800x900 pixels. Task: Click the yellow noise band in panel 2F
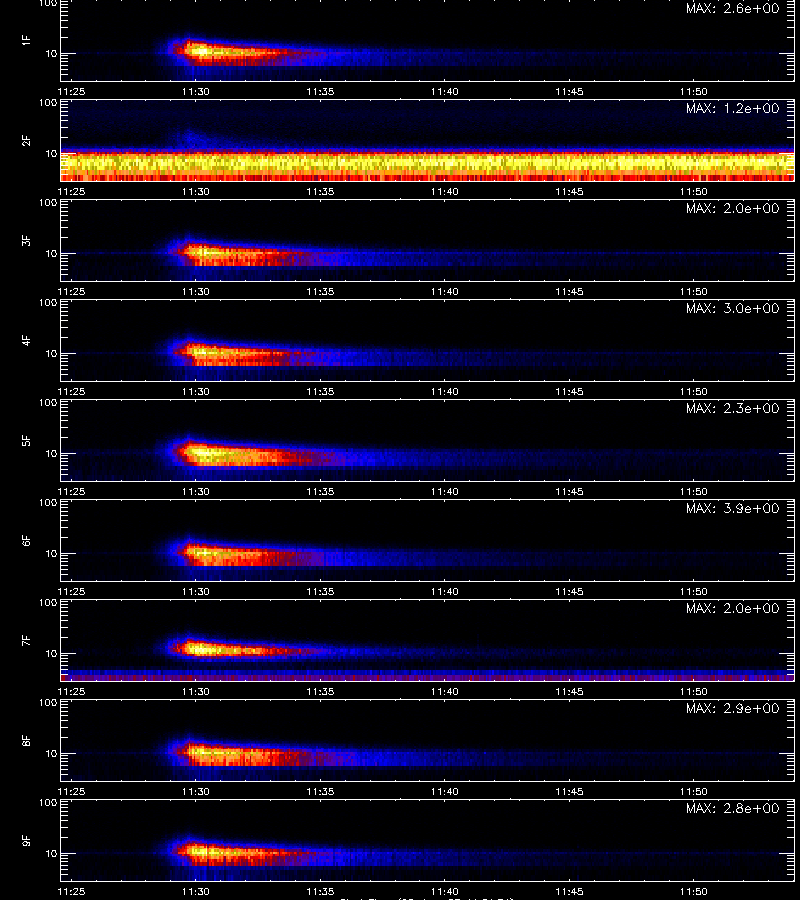coord(428,164)
